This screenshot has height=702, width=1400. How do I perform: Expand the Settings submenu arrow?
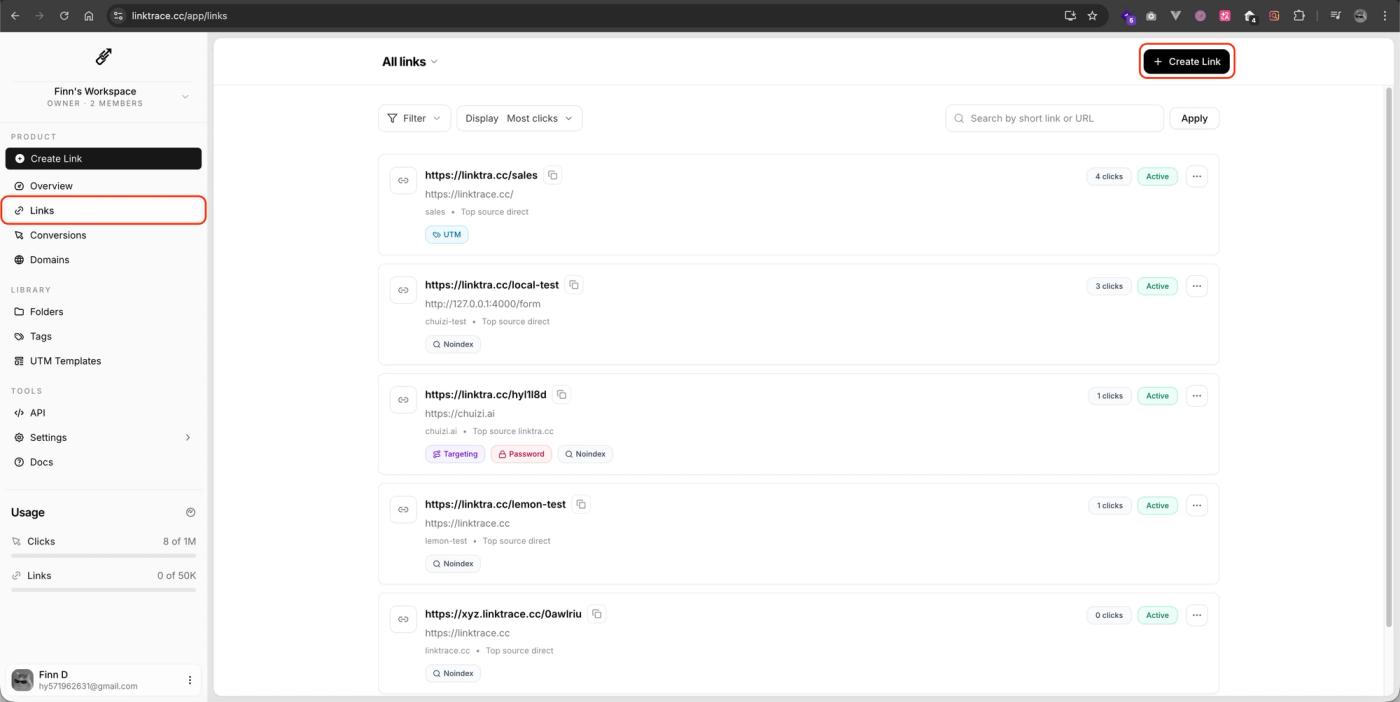[x=187, y=437]
